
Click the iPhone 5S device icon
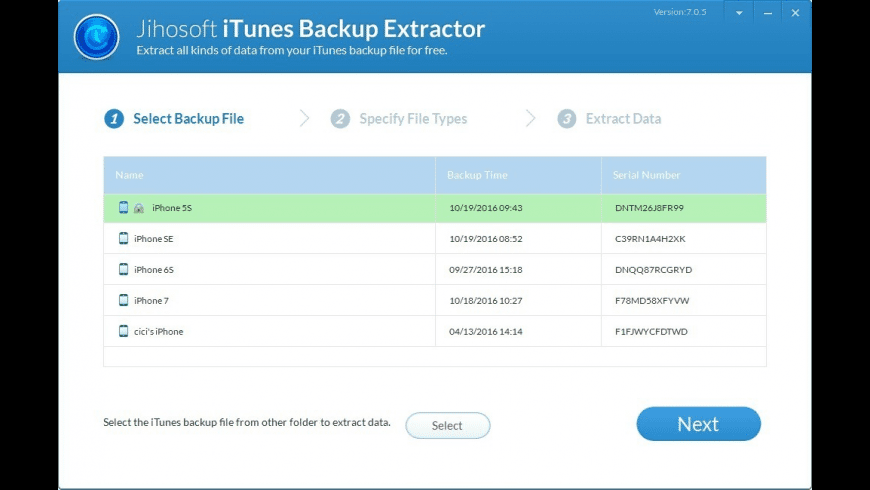coord(123,208)
